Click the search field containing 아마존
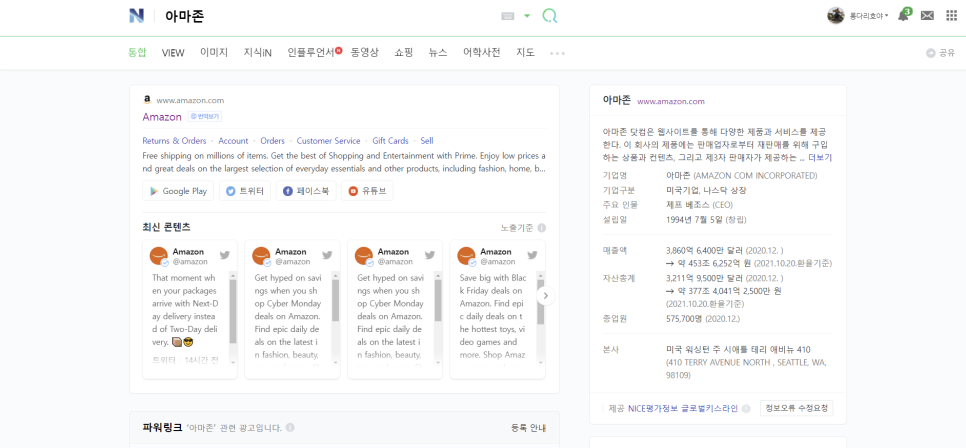The image size is (966, 448). pos(327,16)
